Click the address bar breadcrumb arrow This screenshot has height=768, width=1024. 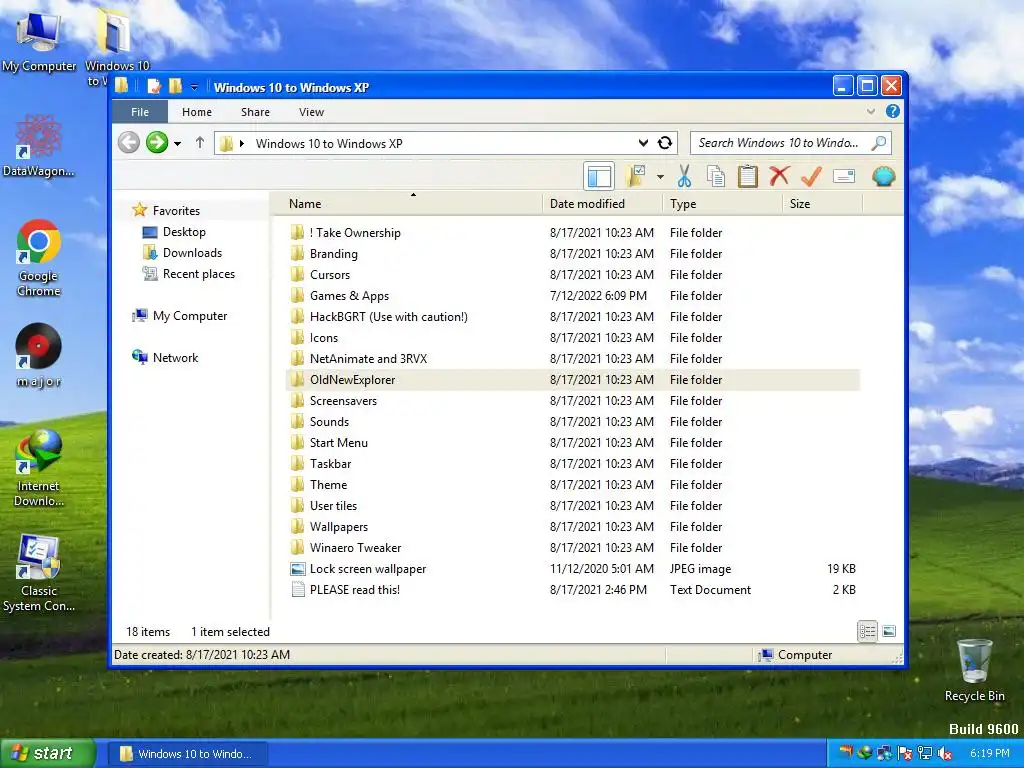tap(242, 144)
